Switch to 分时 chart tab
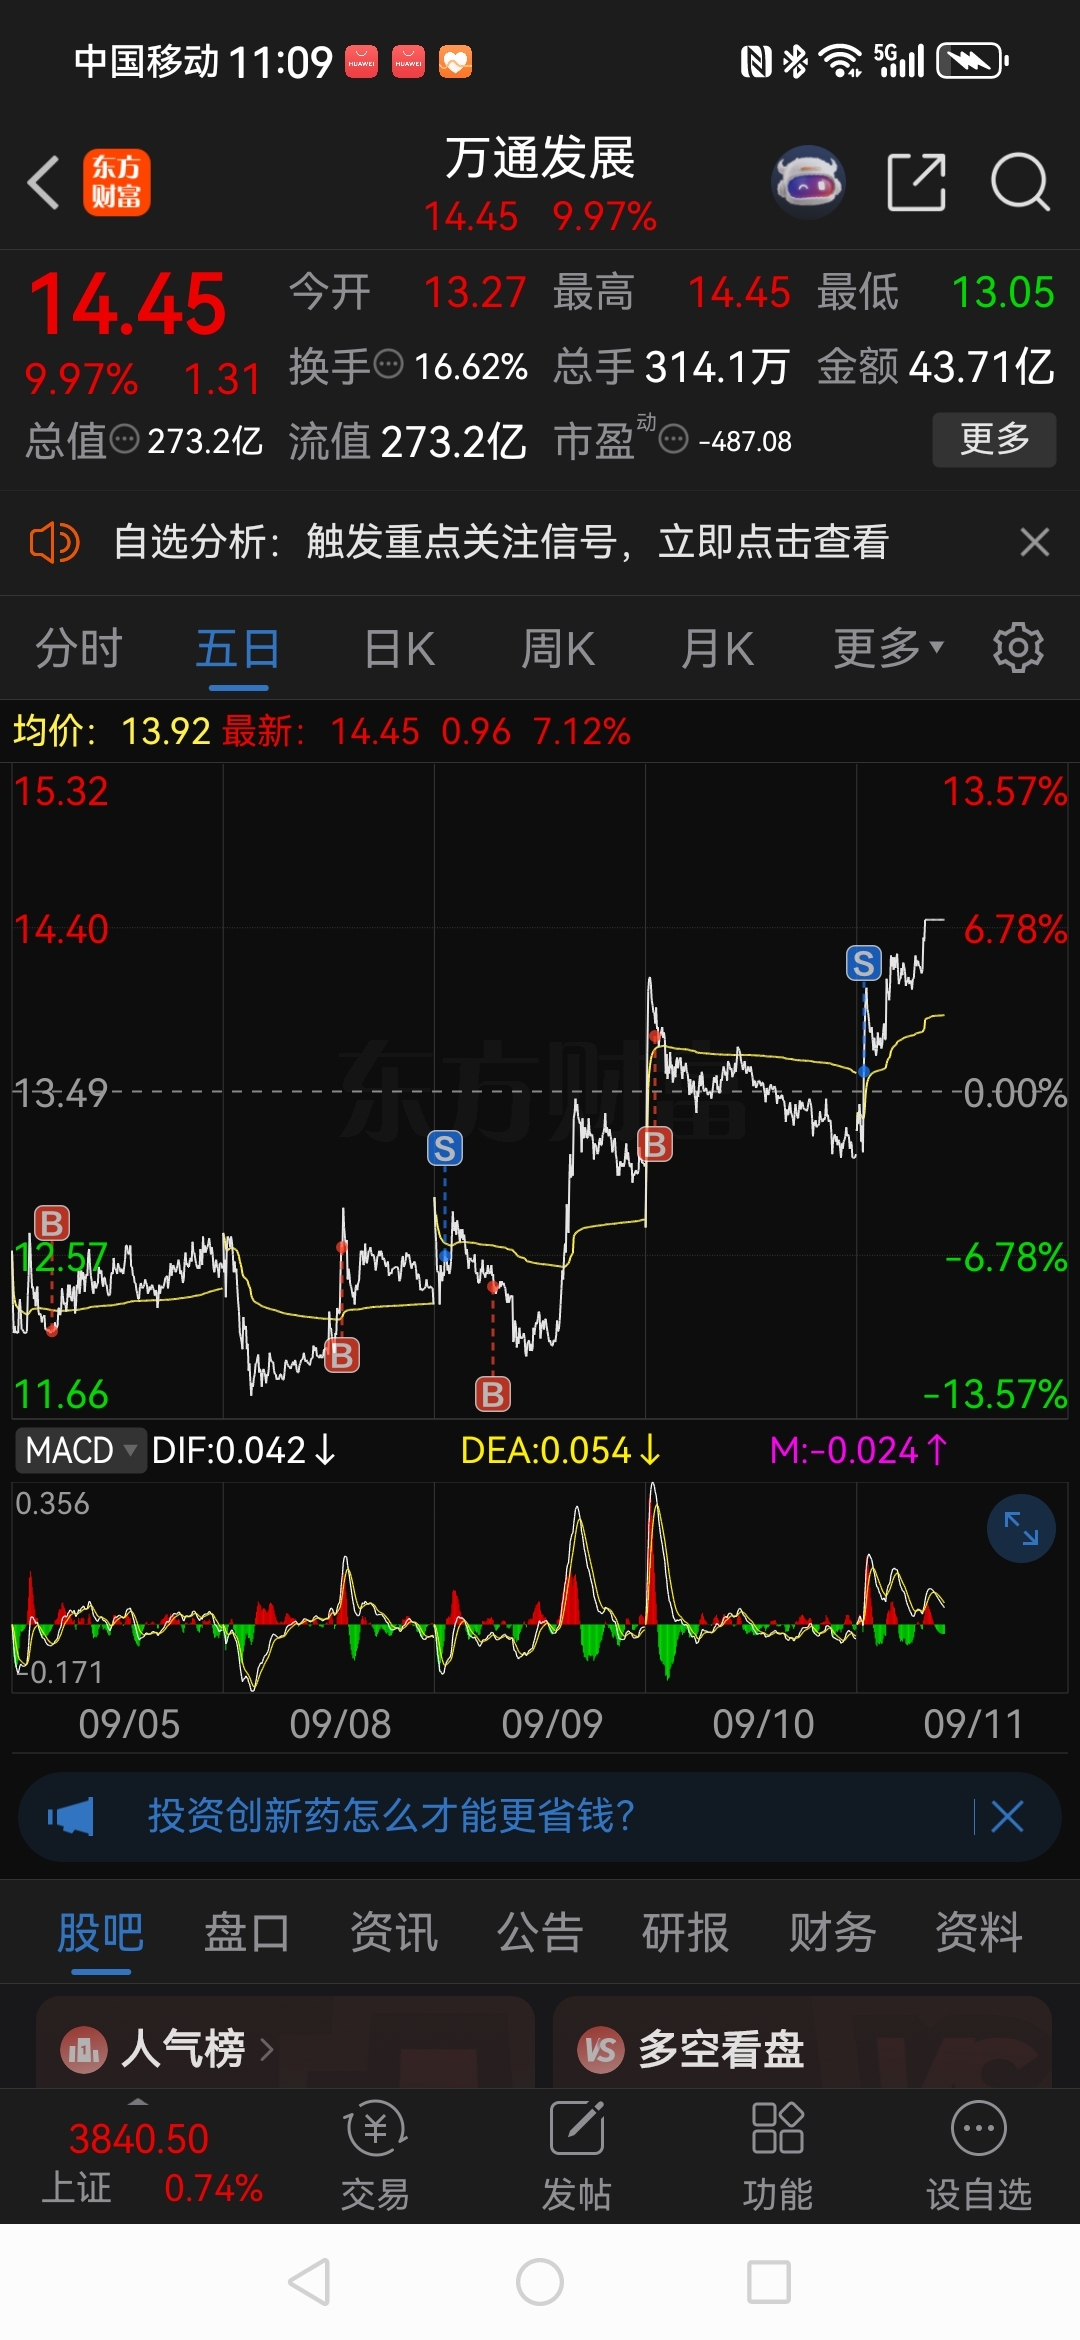This screenshot has height=2340, width=1080. point(79,647)
